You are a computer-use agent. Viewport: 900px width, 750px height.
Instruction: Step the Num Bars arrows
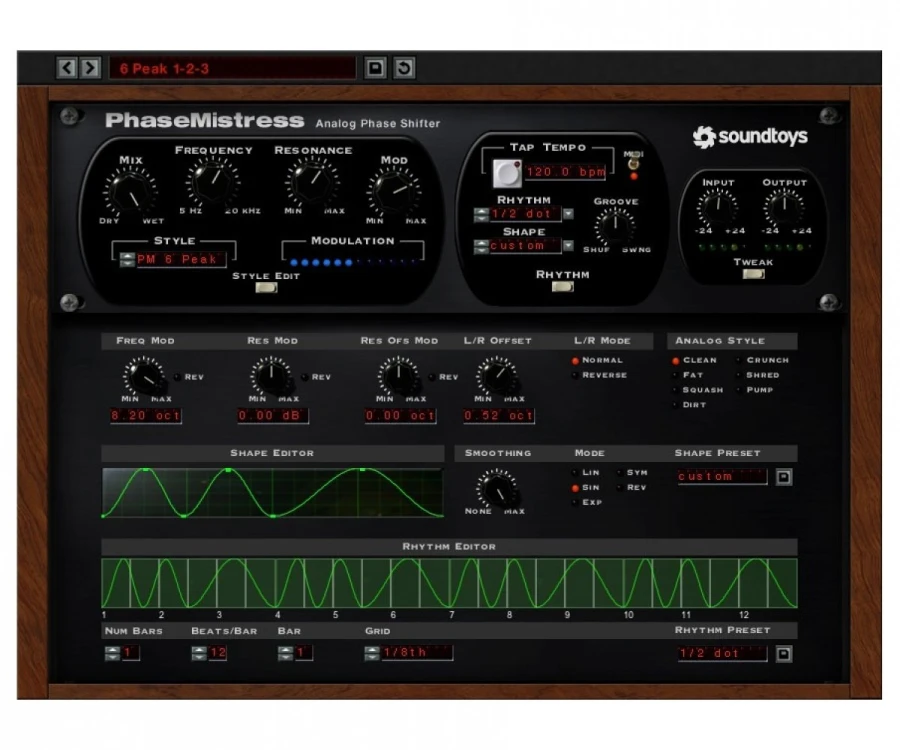[x=112, y=653]
